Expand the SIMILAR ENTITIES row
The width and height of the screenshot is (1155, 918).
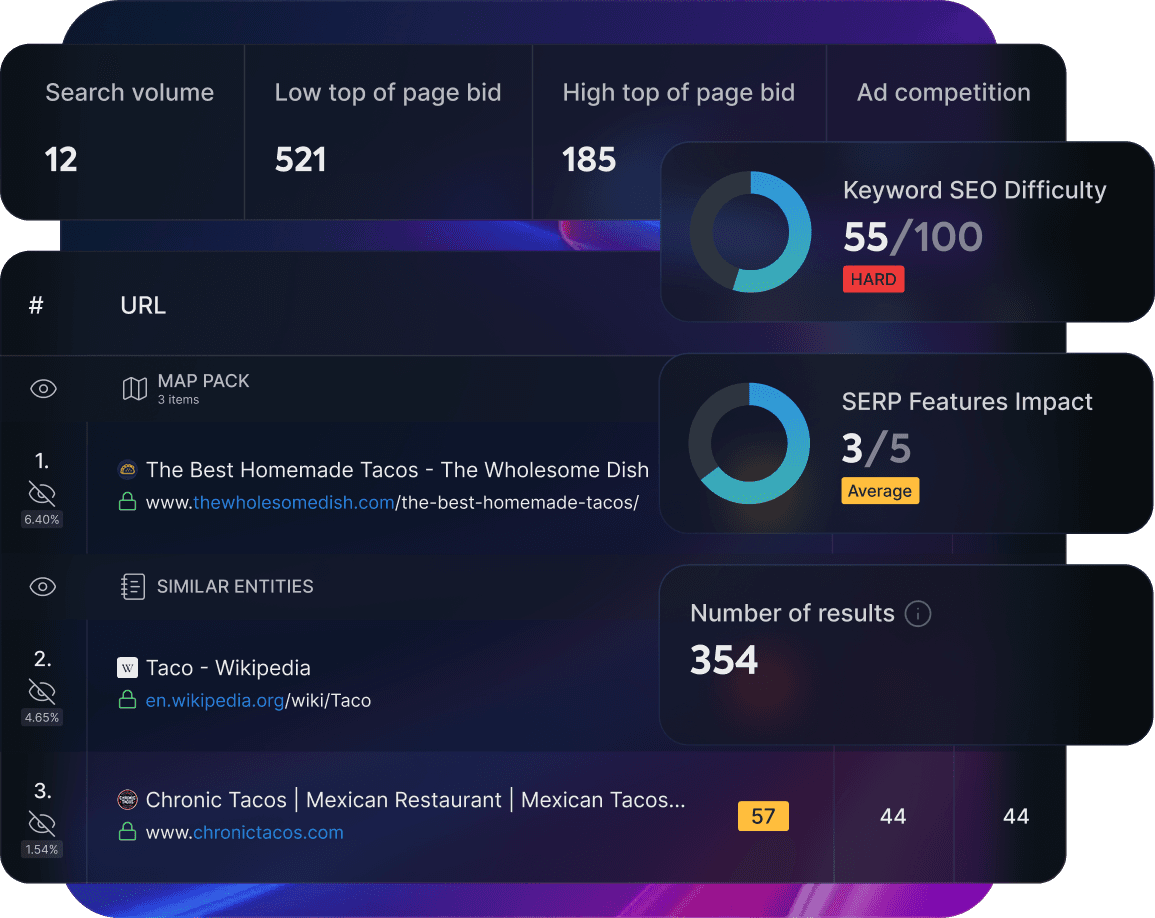point(235,587)
